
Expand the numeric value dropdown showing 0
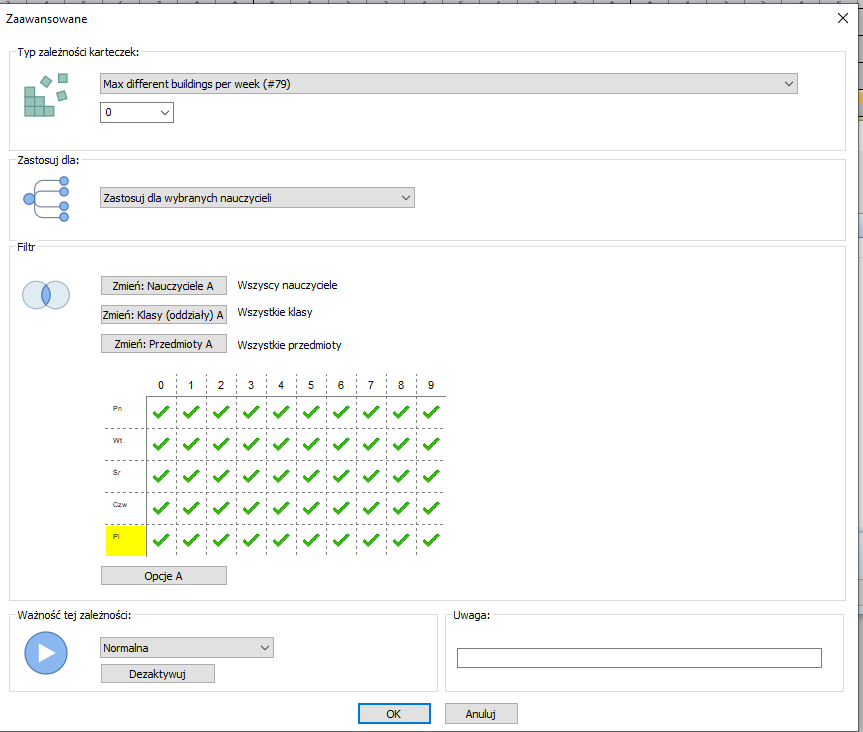(x=137, y=113)
